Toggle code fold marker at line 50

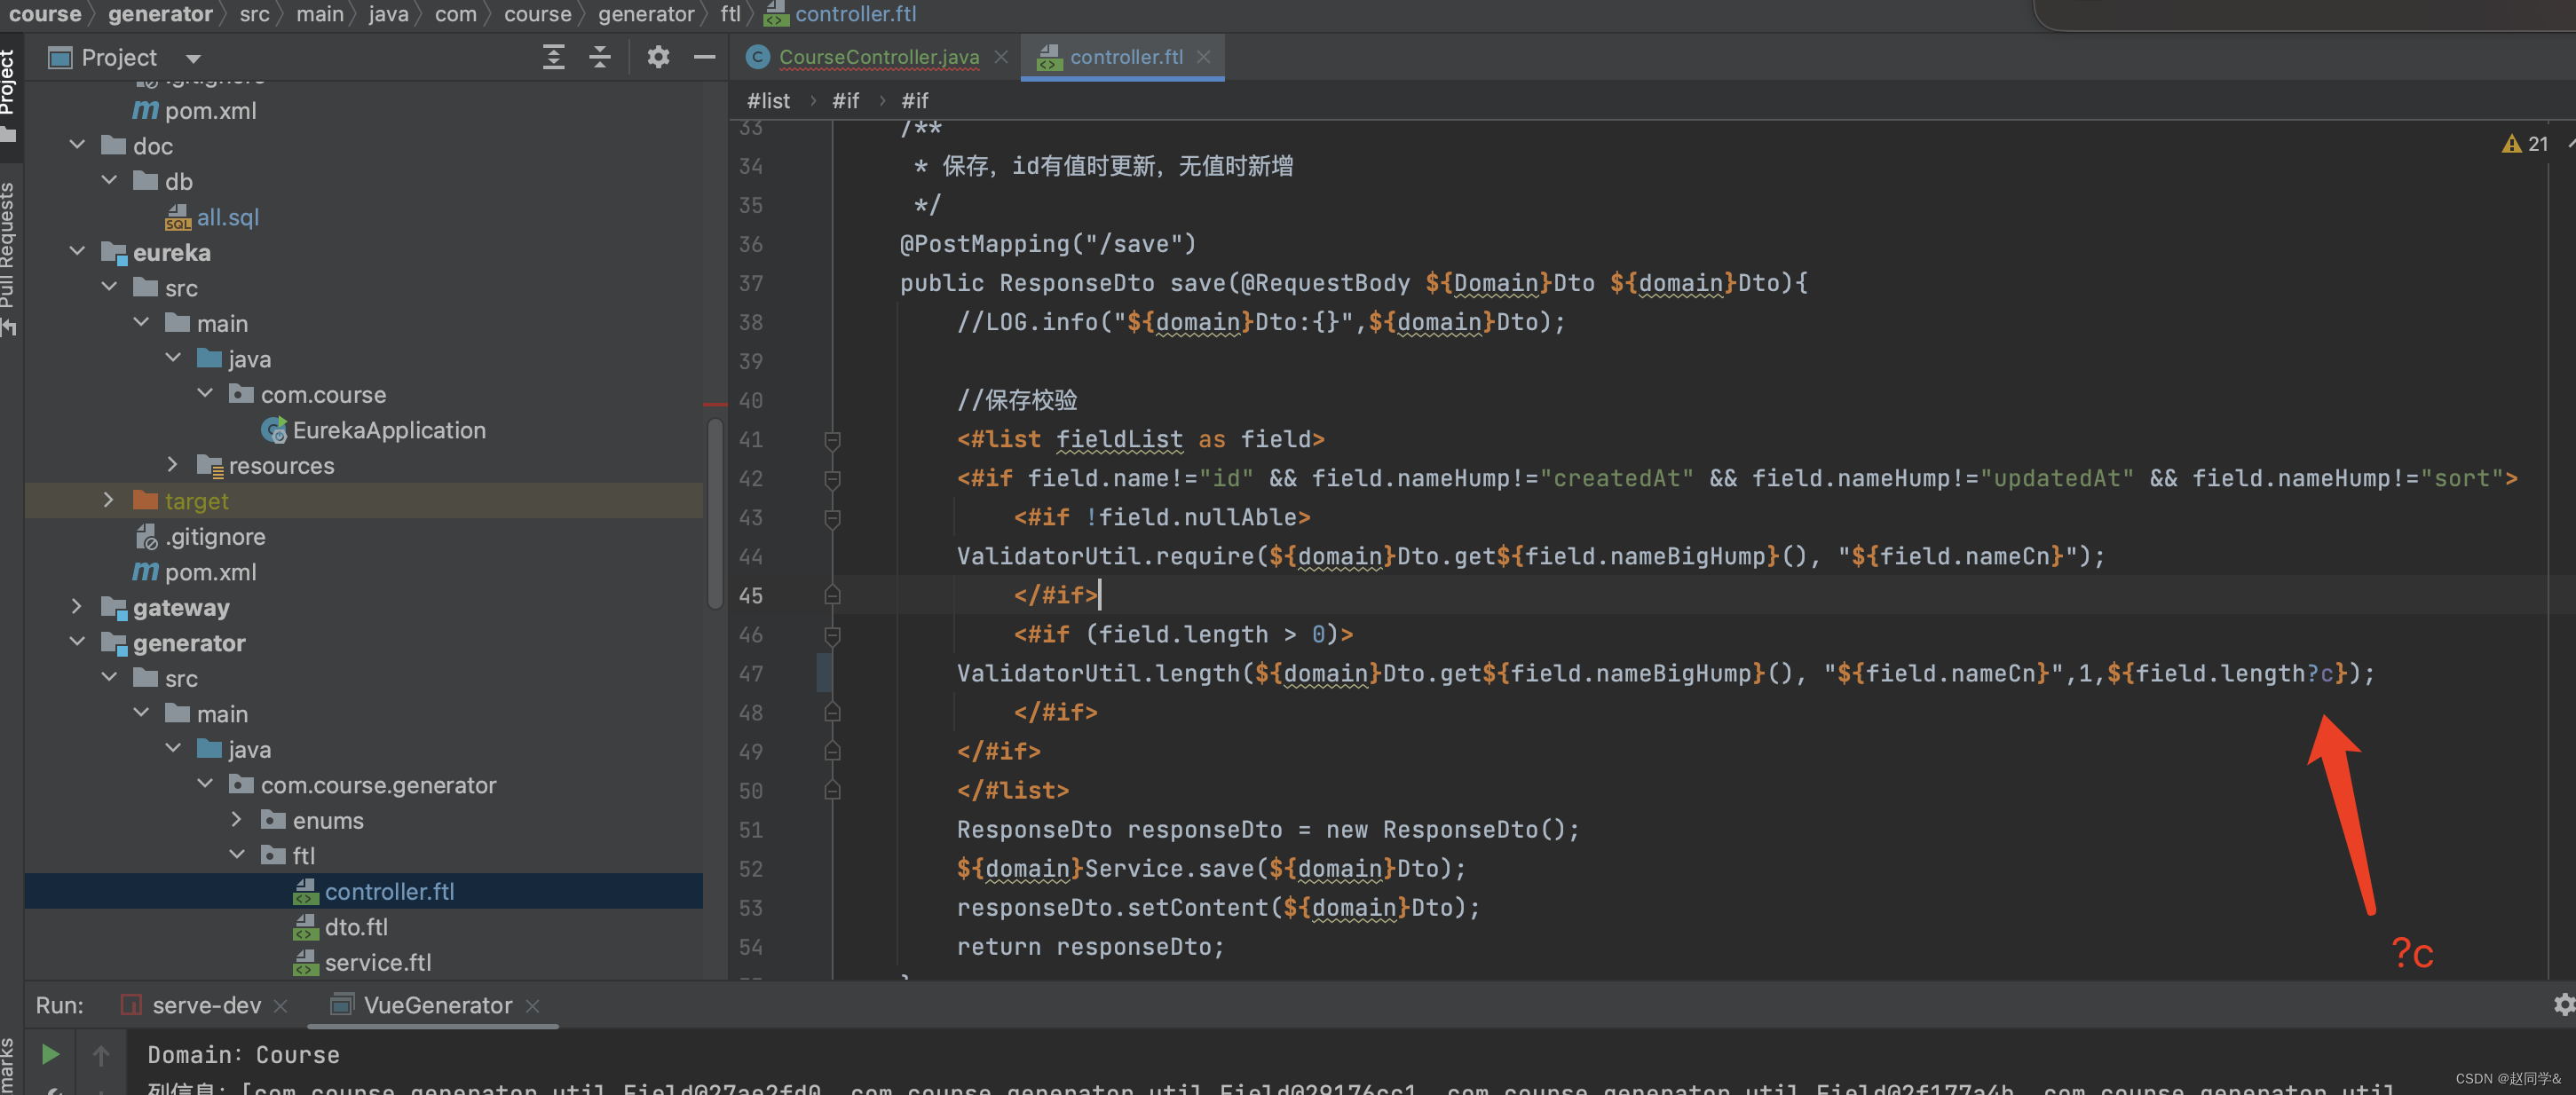[x=831, y=791]
